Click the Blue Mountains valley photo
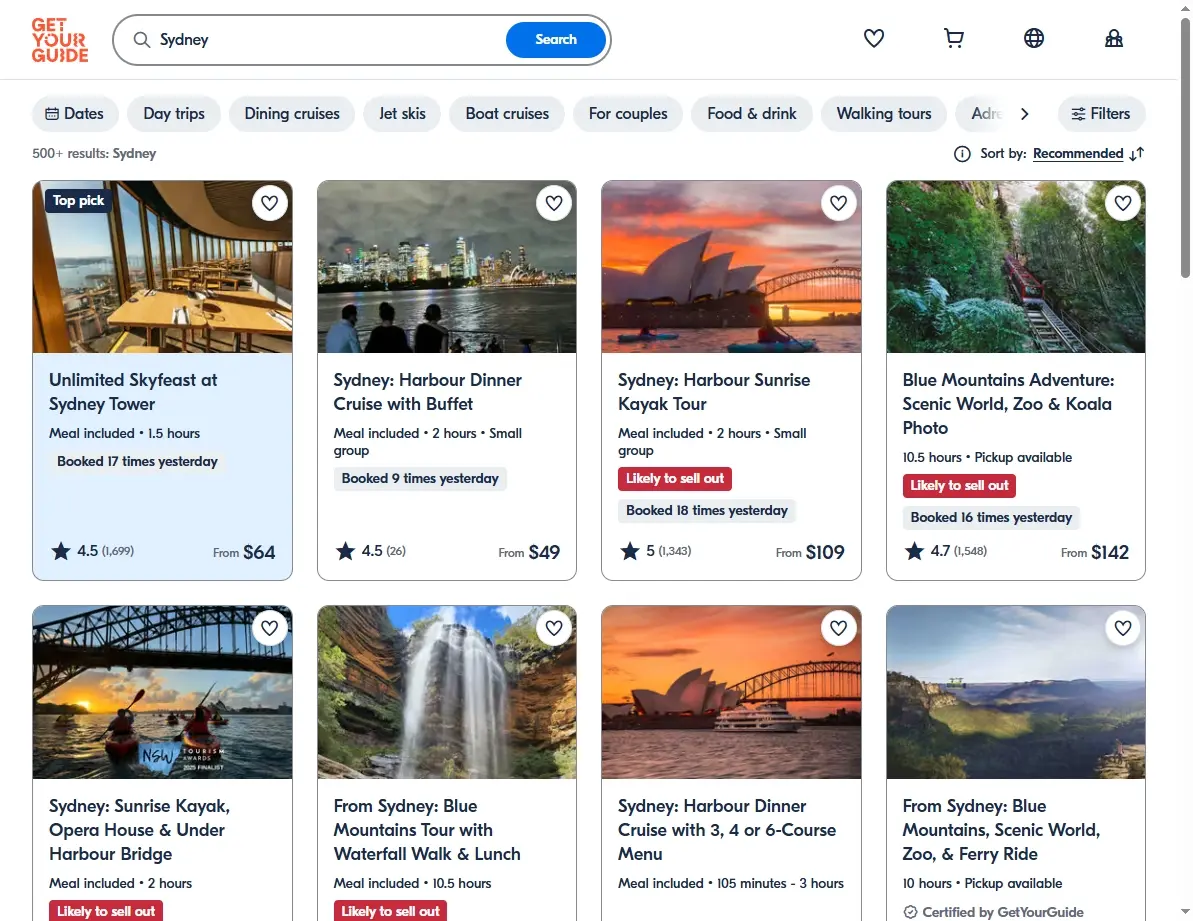 tap(1016, 692)
